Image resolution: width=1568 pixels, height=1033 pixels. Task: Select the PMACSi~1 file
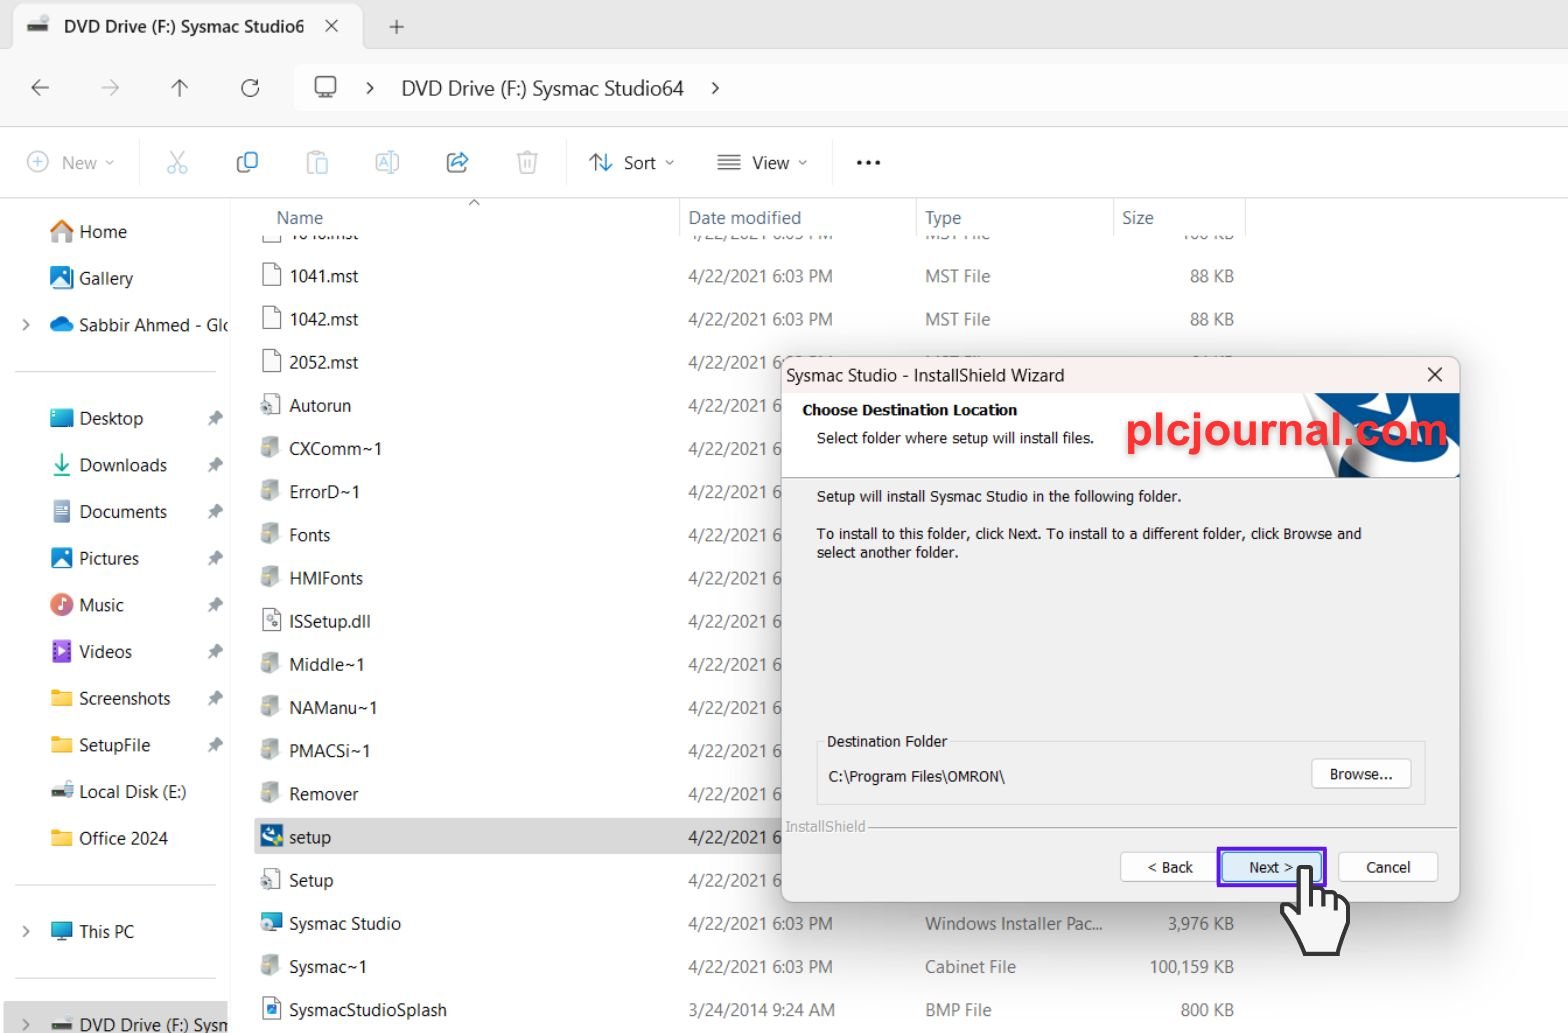pos(330,751)
